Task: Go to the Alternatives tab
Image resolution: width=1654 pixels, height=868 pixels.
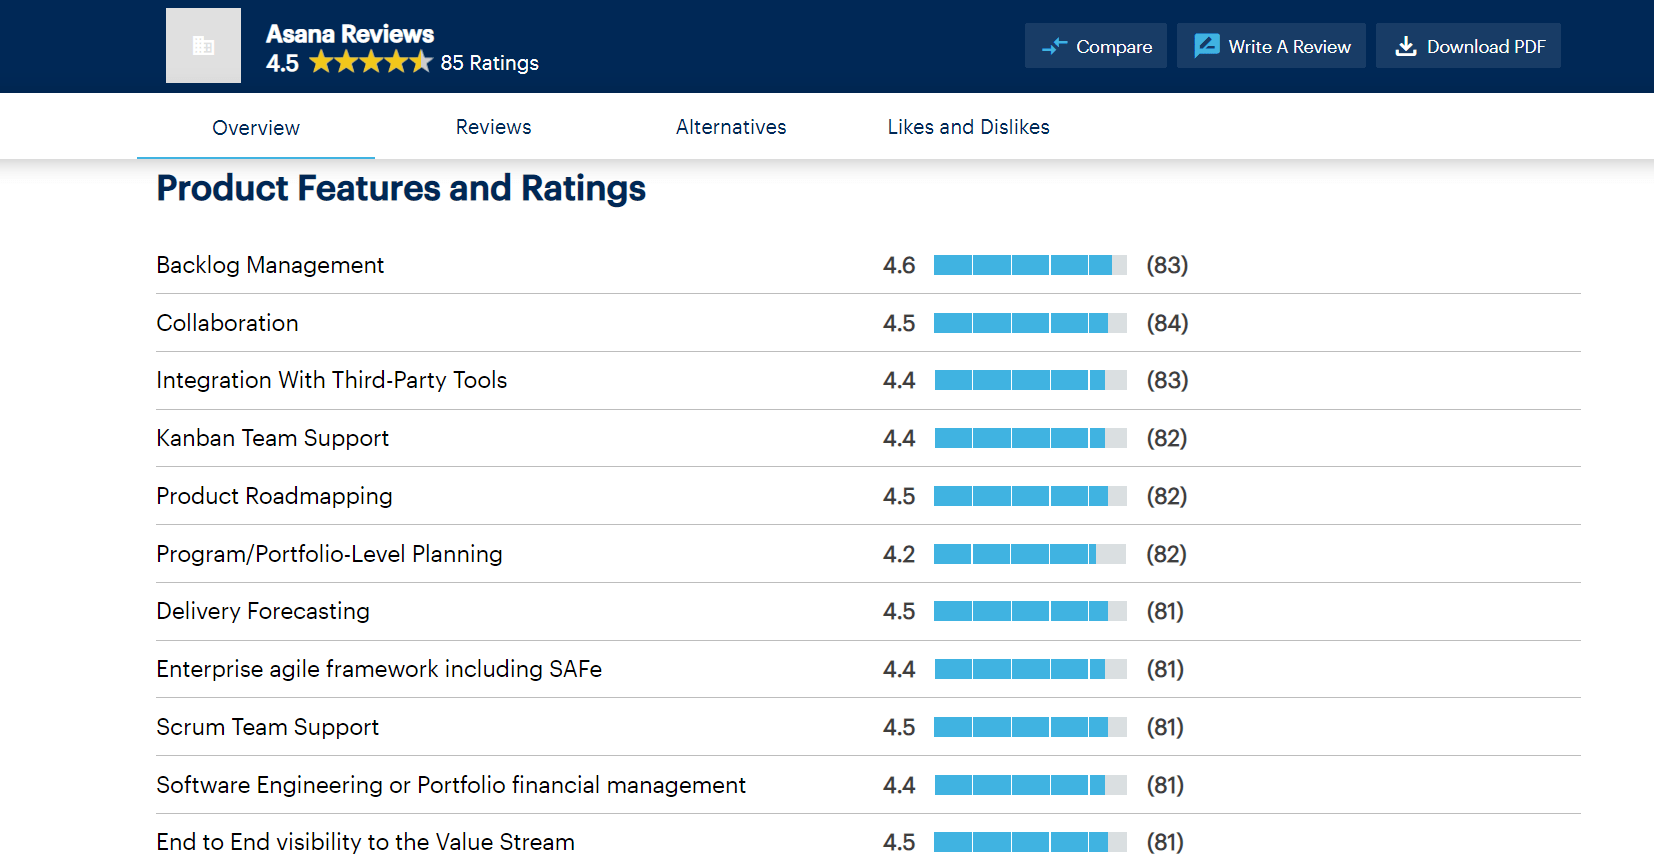Action: click(x=731, y=127)
